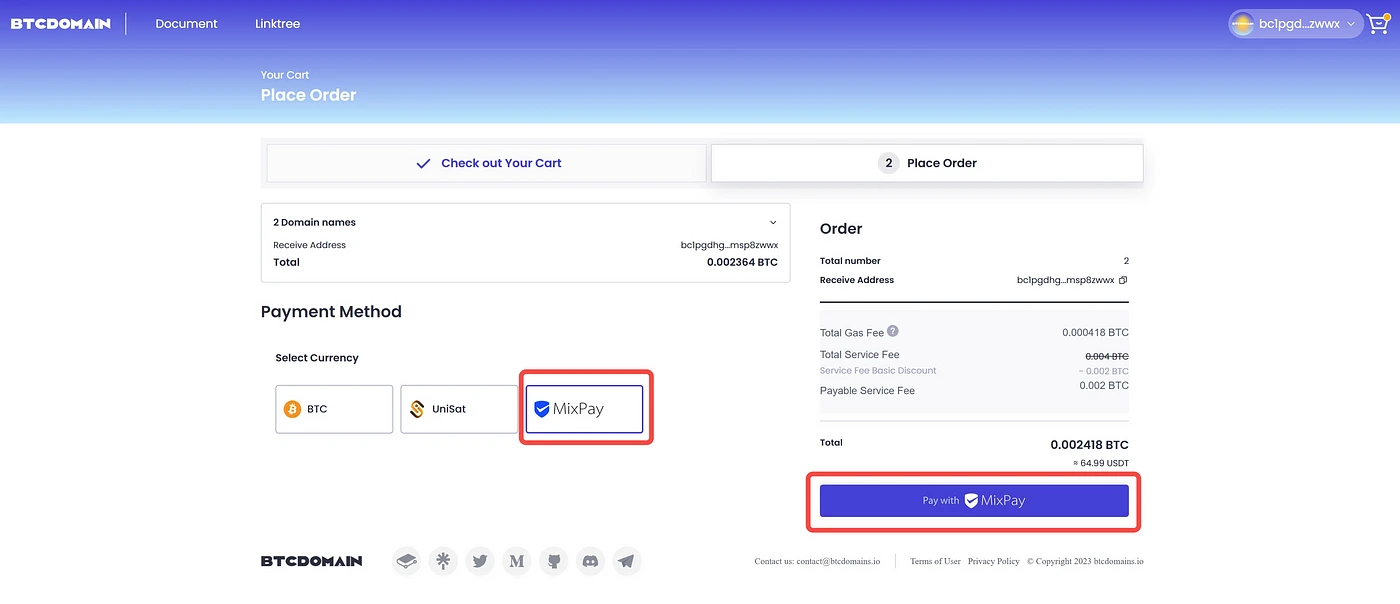This screenshot has height=604, width=1400.
Task: Open the Medium blog icon
Action: pos(516,561)
